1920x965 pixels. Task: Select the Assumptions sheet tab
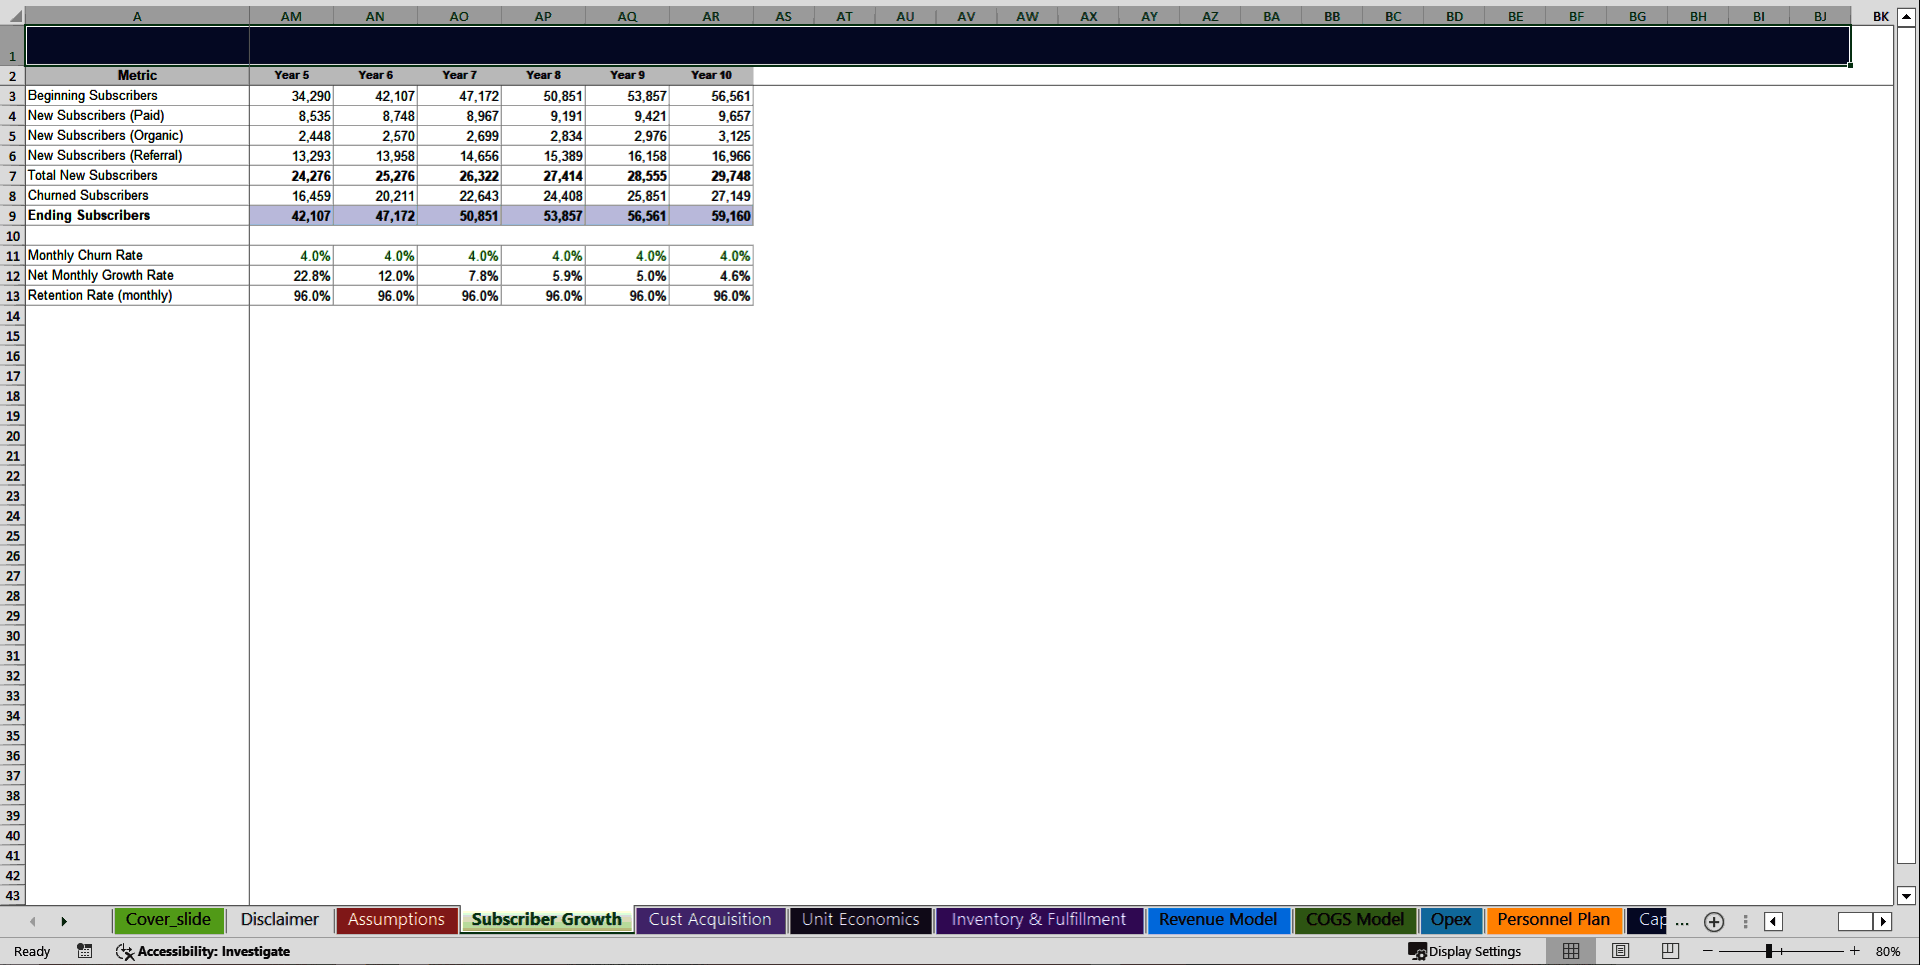tap(396, 920)
